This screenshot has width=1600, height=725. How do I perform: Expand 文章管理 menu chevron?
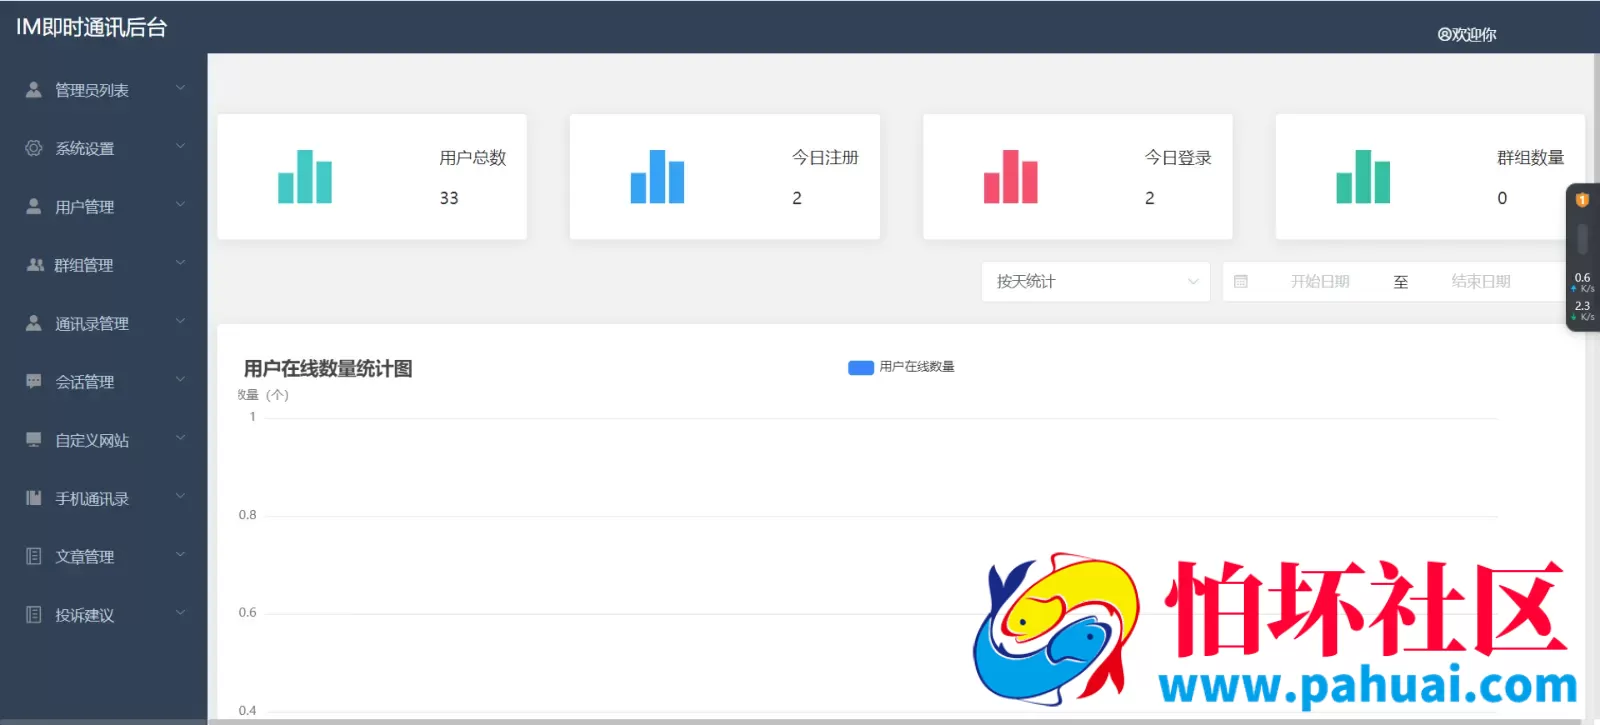pos(181,554)
